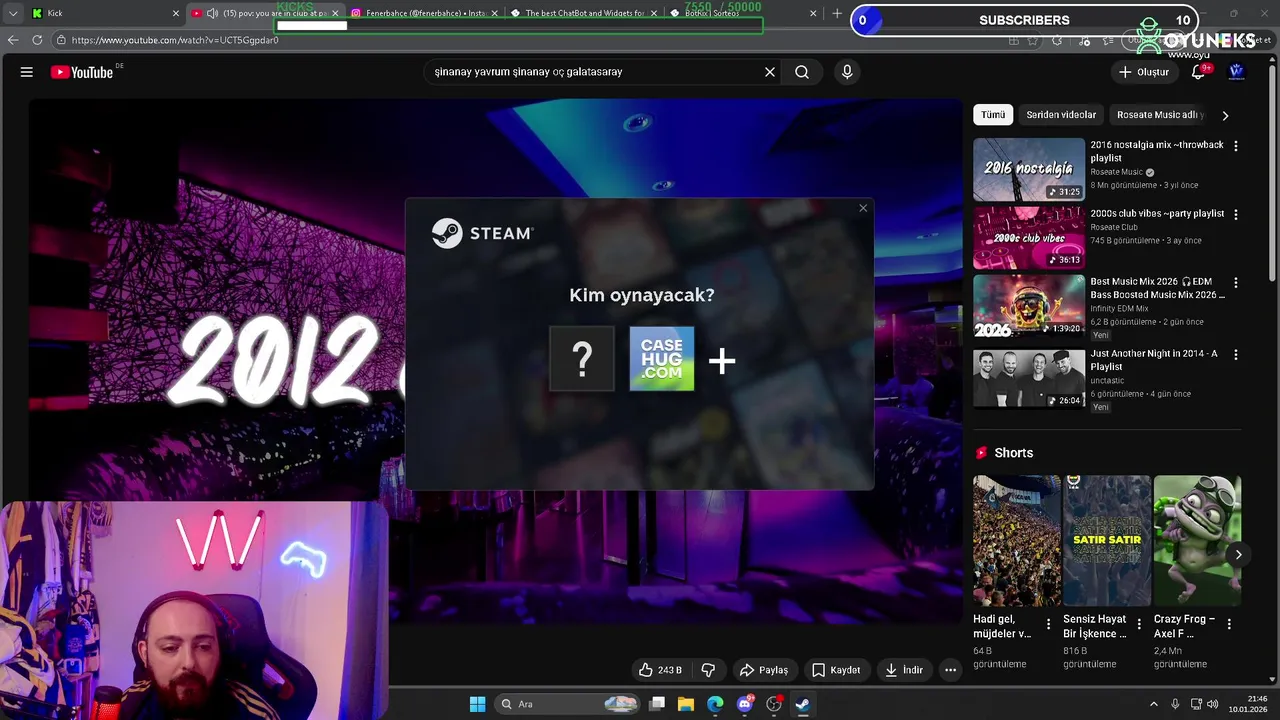
Task: Open Best Music Mix 2026 thumbnail
Action: click(1029, 306)
